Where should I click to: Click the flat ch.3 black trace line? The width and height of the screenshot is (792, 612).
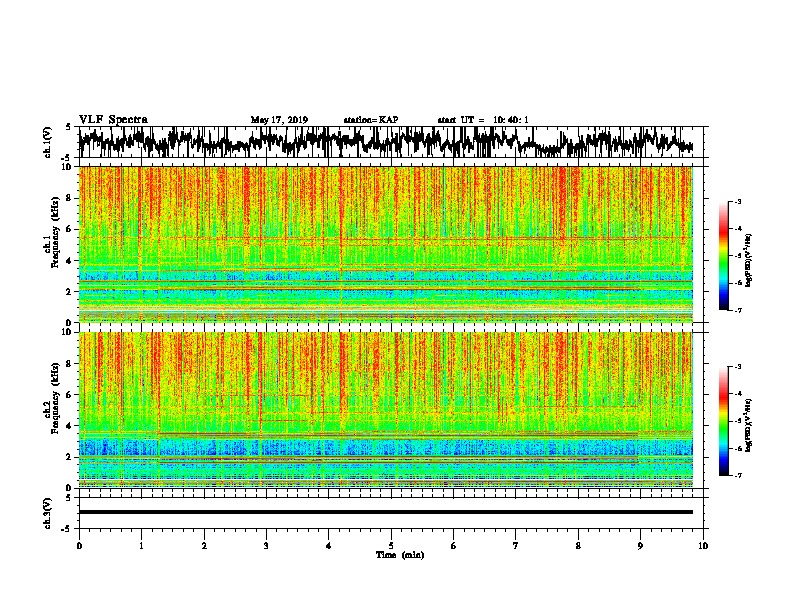(x=386, y=512)
